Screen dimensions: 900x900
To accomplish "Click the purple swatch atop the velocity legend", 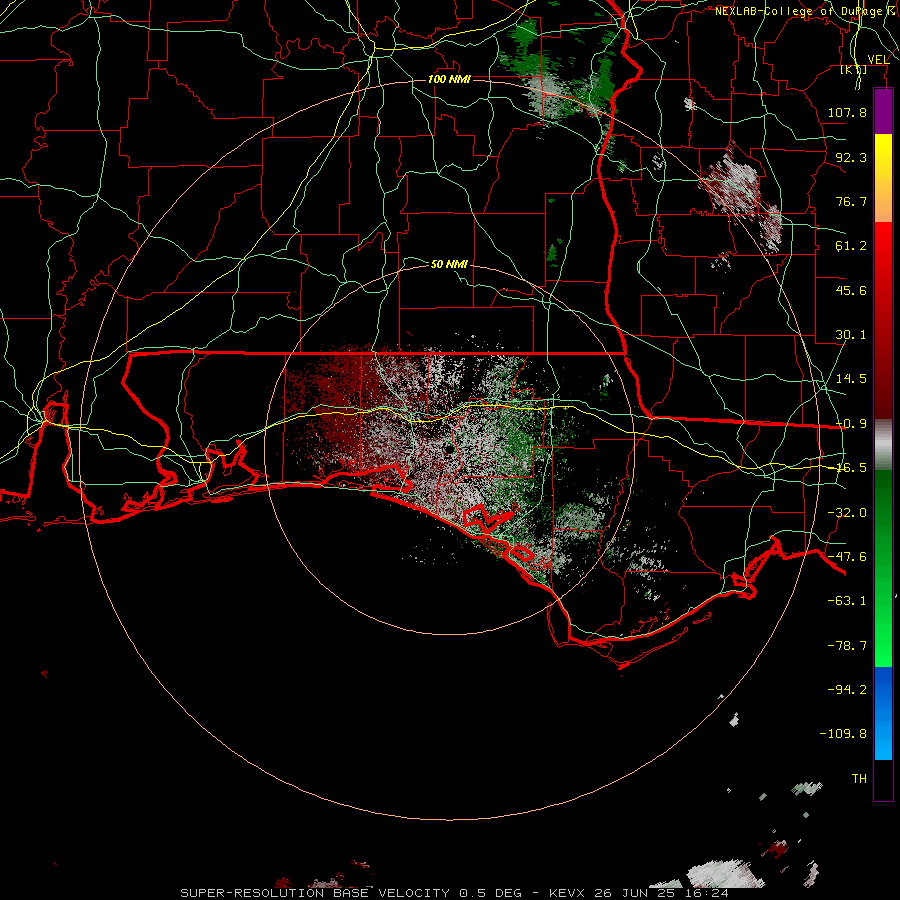I will click(883, 111).
